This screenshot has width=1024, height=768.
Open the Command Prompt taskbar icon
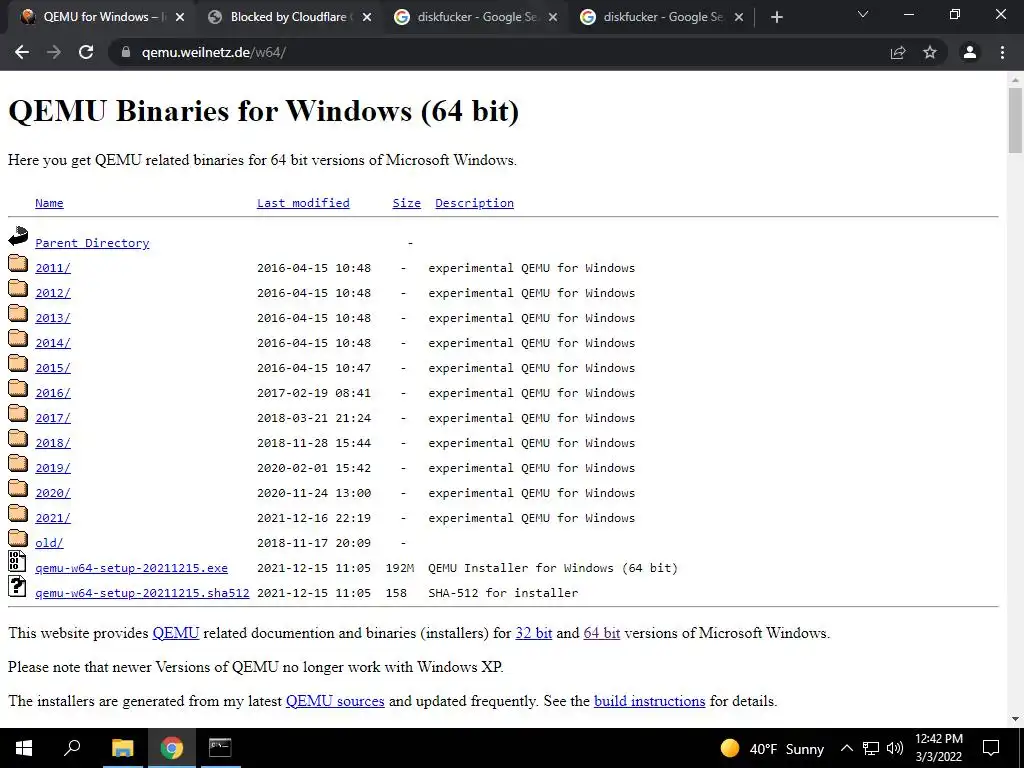[220, 748]
